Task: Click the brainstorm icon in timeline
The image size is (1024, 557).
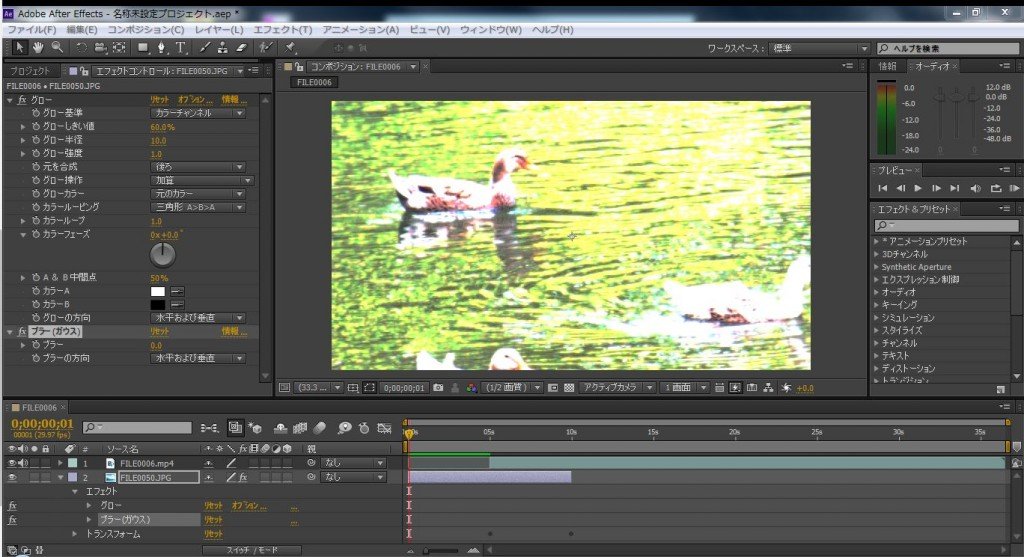Action: point(344,428)
